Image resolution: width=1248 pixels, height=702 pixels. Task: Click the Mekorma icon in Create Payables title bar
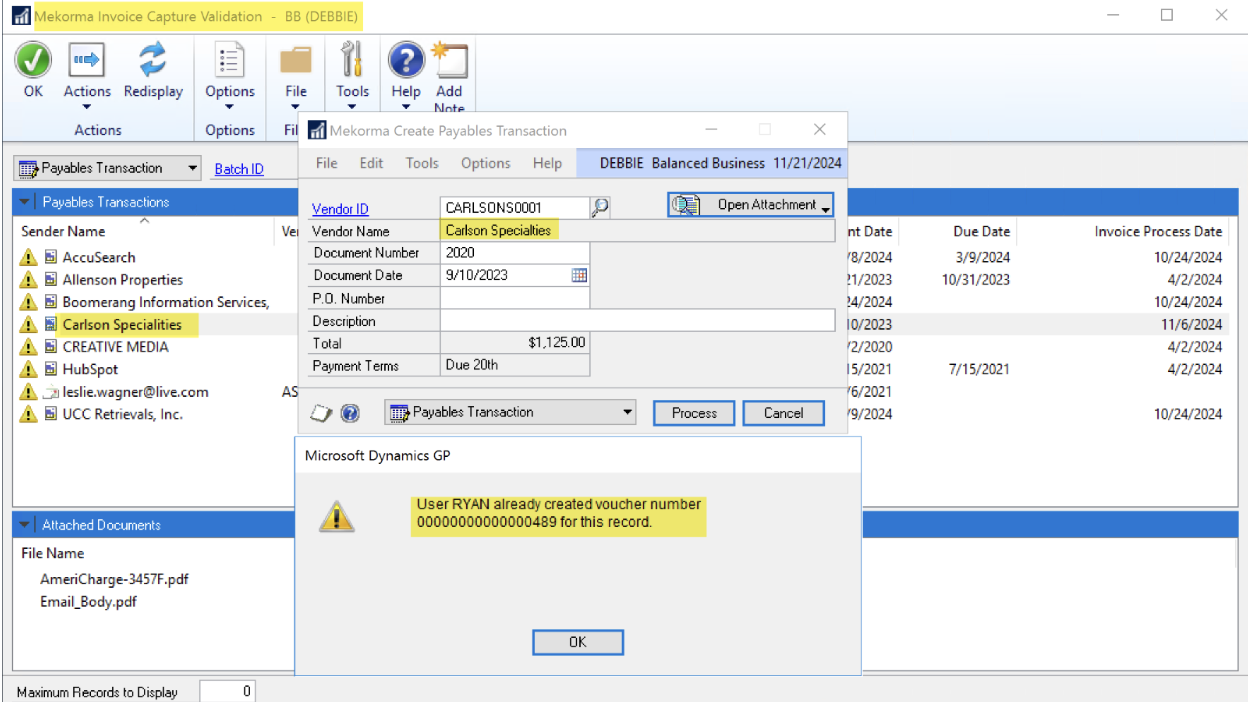pyautogui.click(x=316, y=130)
